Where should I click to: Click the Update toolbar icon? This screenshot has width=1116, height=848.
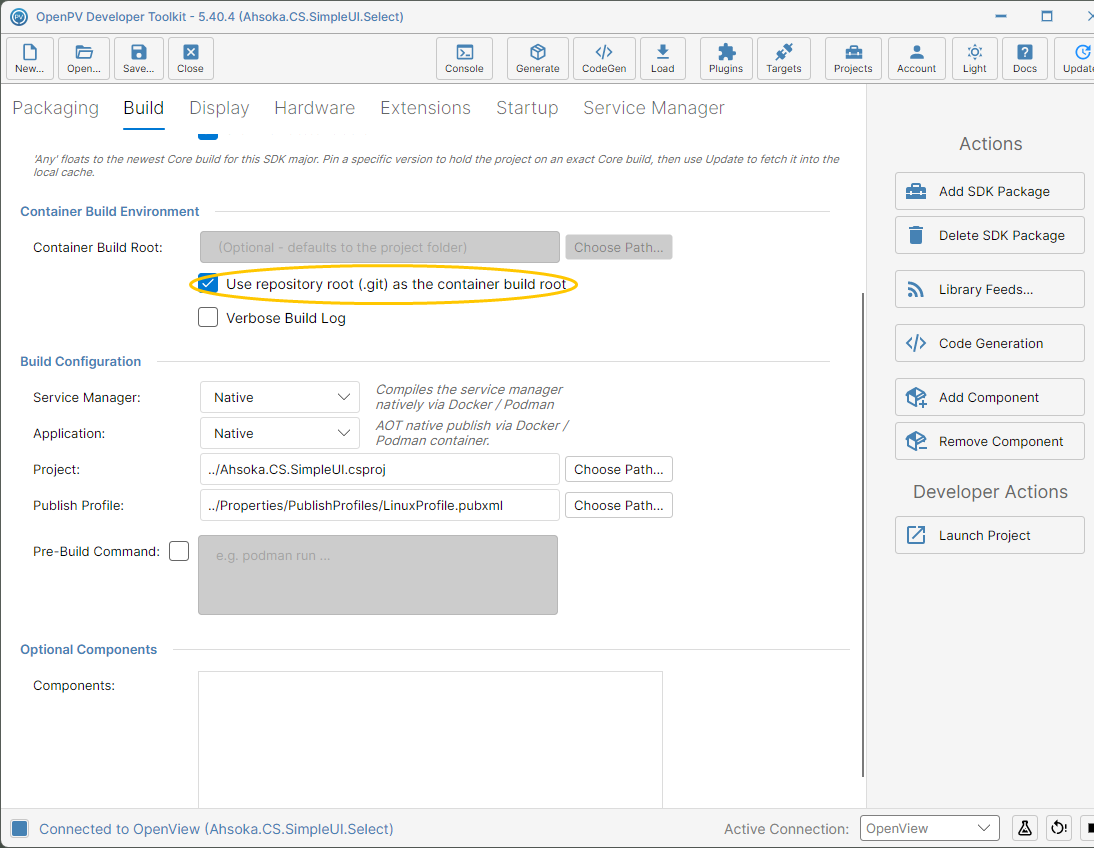[x=1076, y=58]
